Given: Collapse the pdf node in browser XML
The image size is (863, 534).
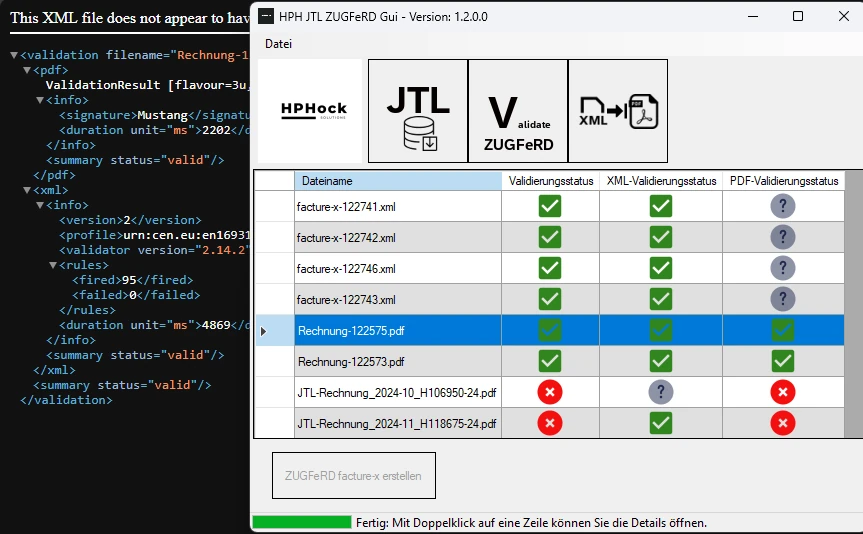Looking at the screenshot, I should [x=27, y=70].
